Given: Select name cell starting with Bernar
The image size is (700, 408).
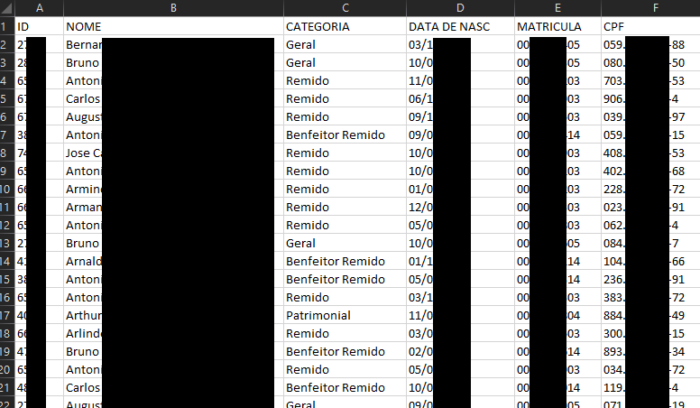Looking at the screenshot, I should pos(83,45).
